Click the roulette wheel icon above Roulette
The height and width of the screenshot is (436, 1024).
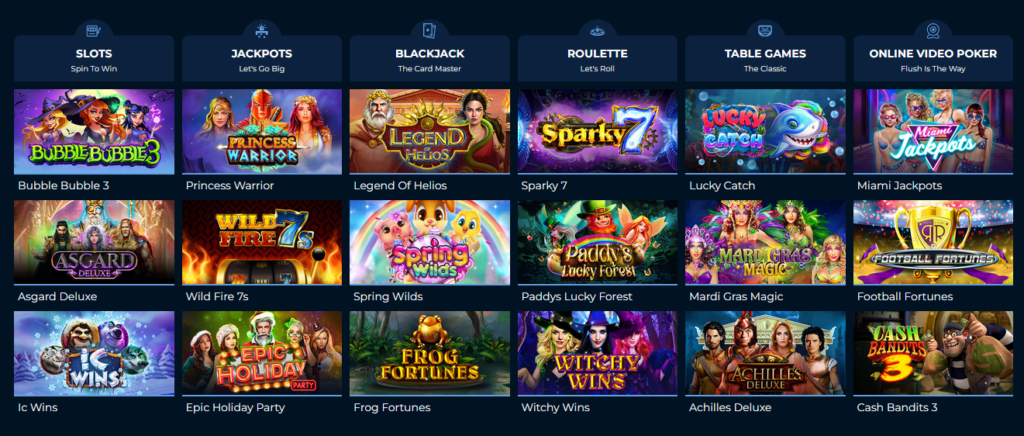[x=597, y=31]
